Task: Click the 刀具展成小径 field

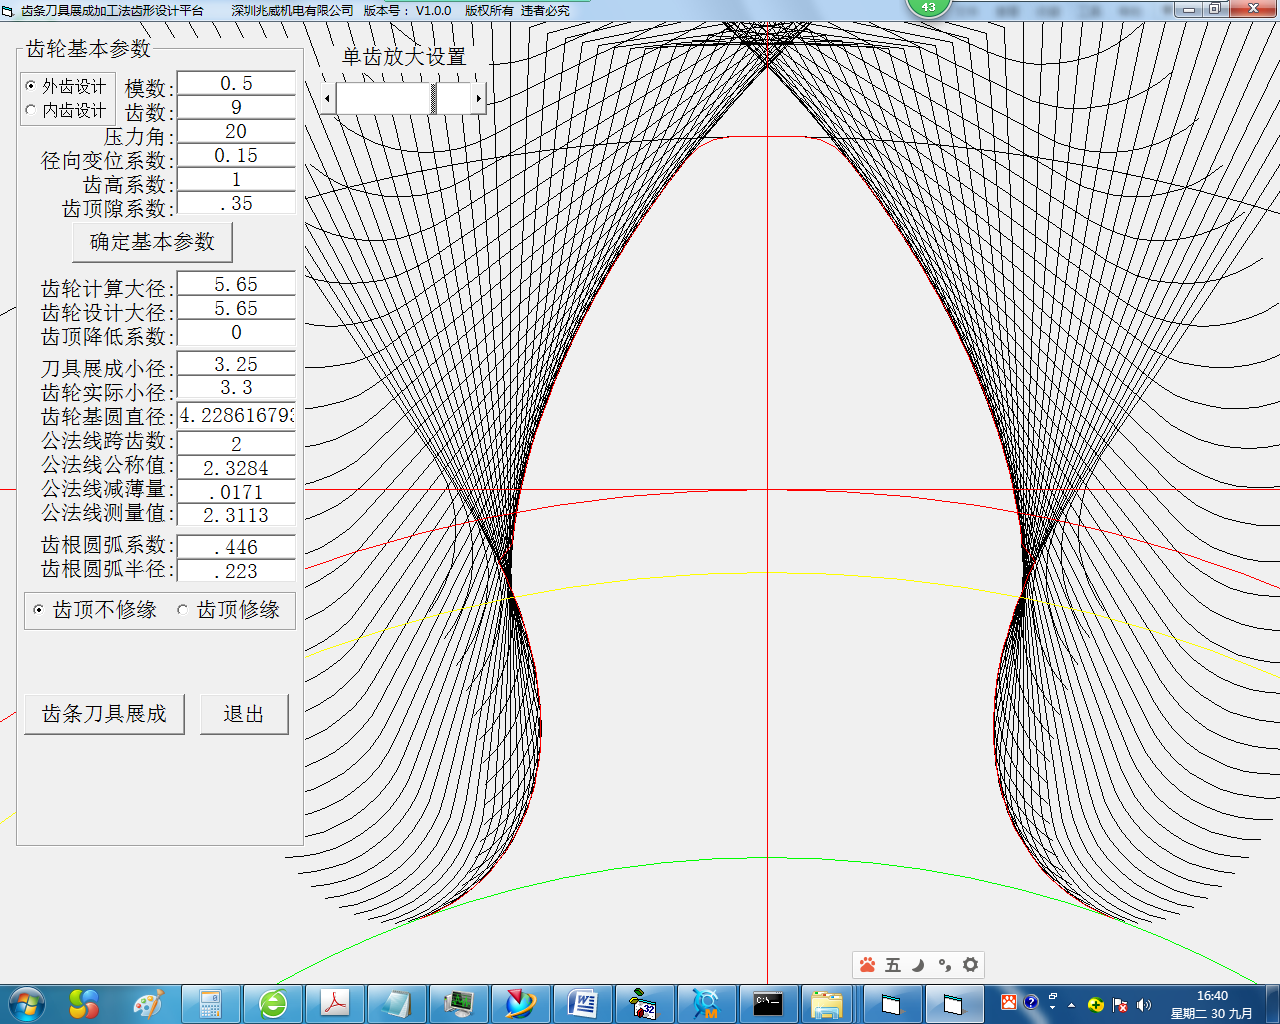Action: (236, 364)
